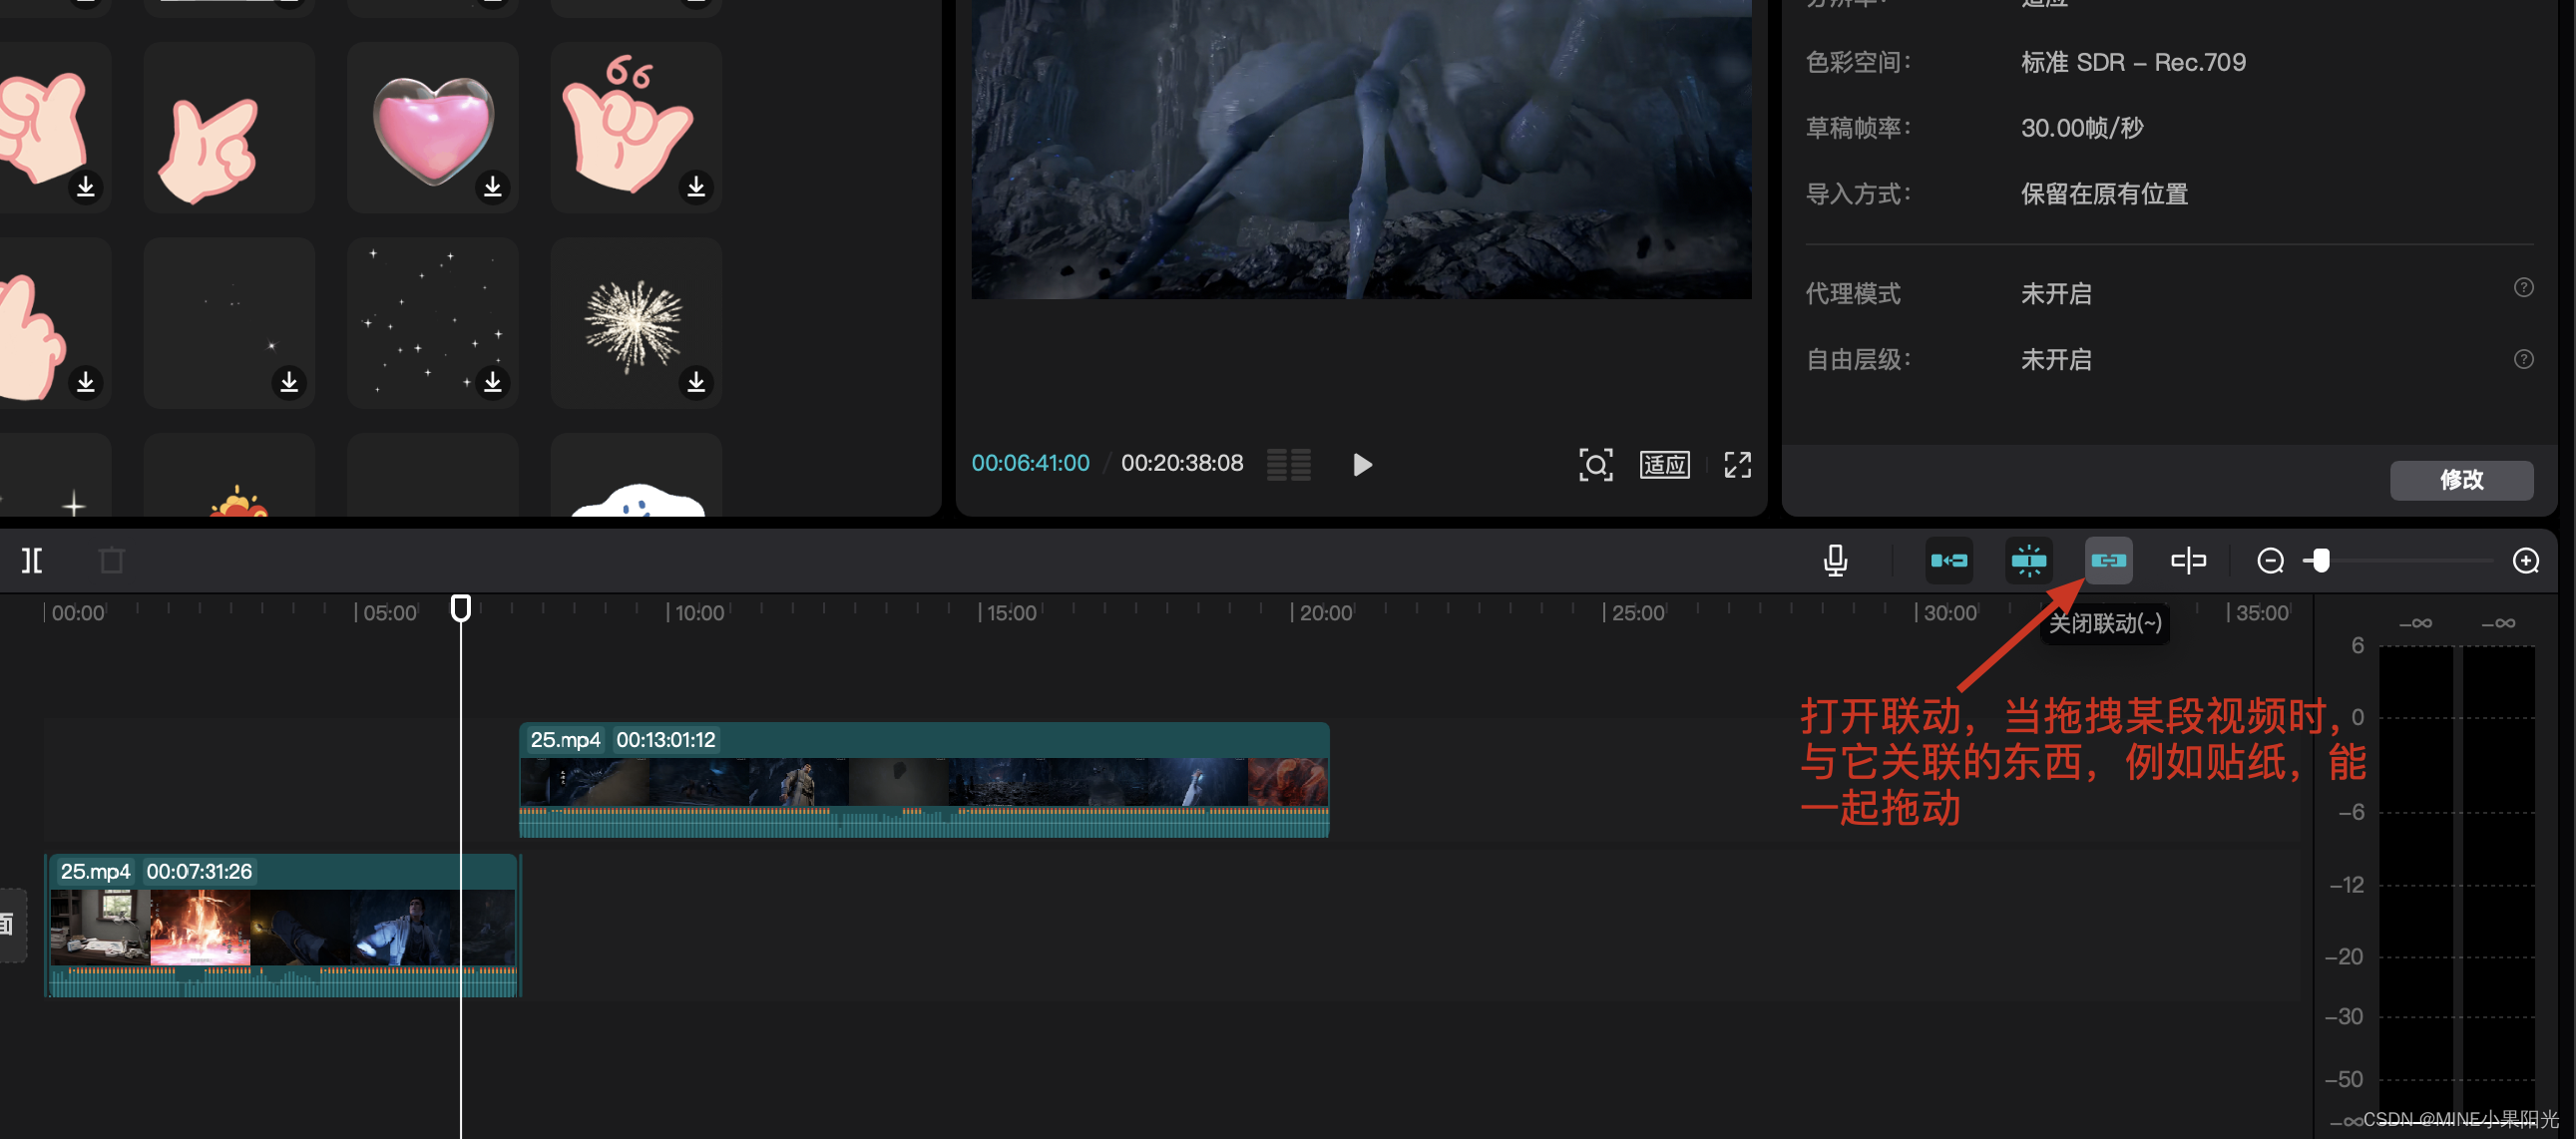Image resolution: width=2576 pixels, height=1139 pixels.
Task: Toggle the main track magnet button
Action: (1949, 560)
